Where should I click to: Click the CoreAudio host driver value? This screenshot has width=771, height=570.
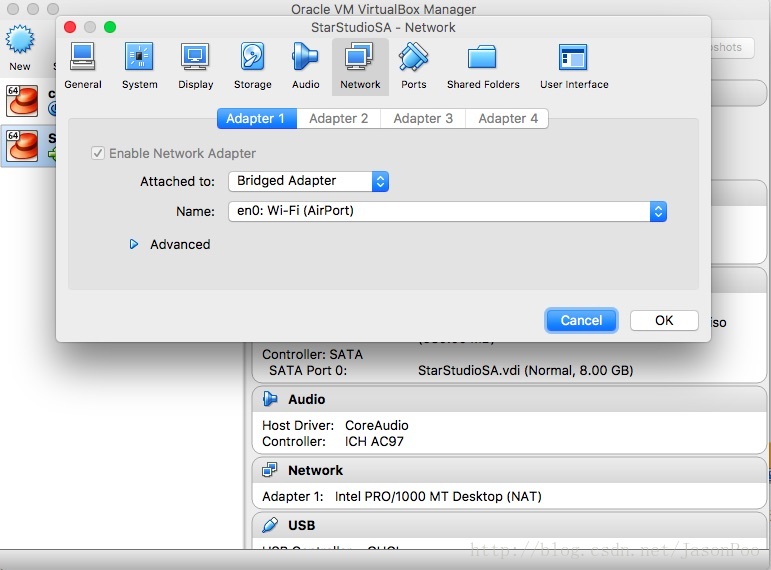point(377,425)
